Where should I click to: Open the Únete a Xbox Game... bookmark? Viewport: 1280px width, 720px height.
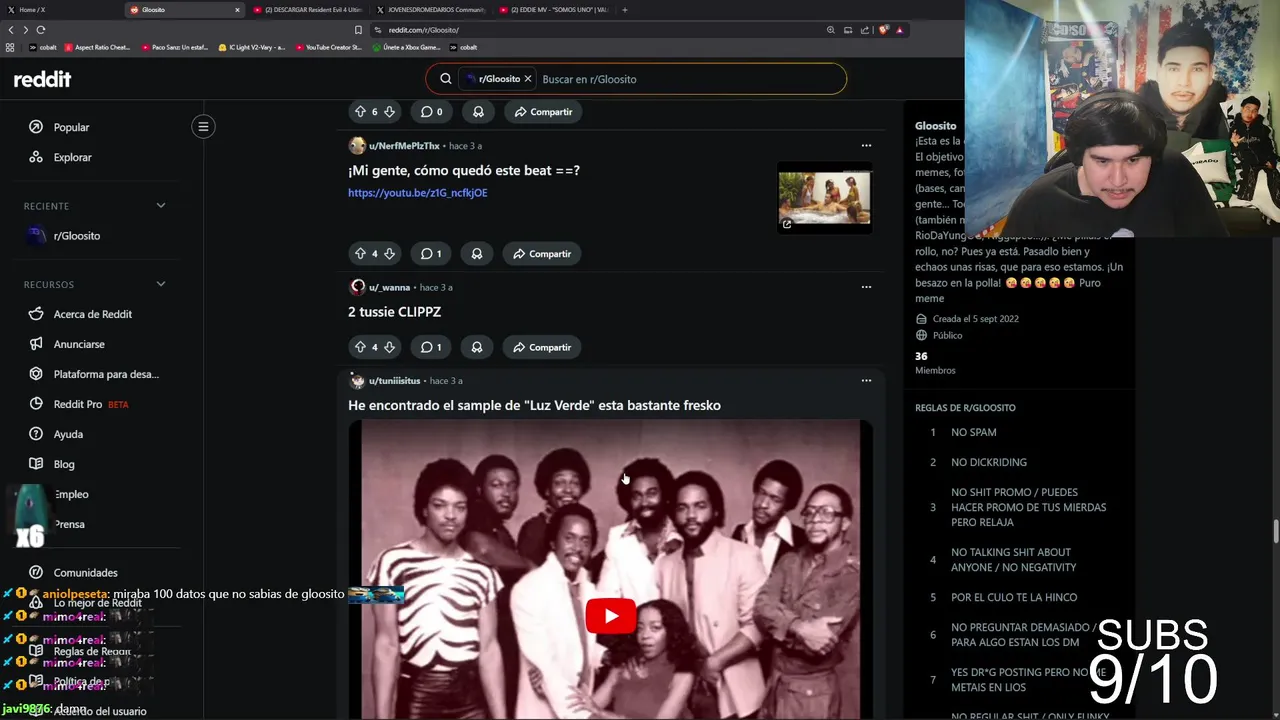tap(405, 47)
